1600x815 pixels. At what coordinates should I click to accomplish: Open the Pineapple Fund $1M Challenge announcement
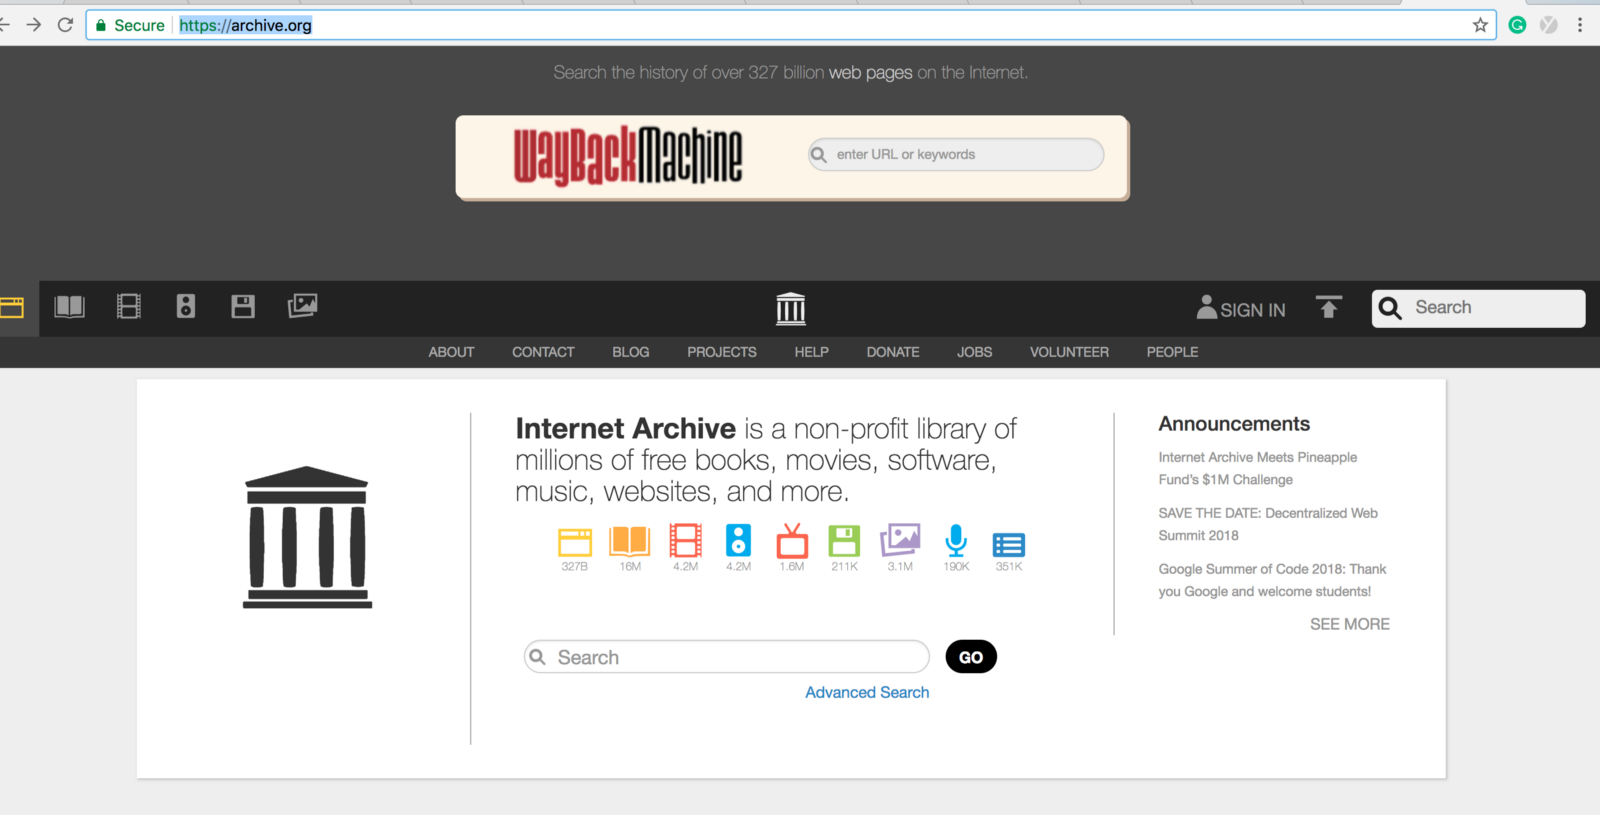click(x=1258, y=468)
